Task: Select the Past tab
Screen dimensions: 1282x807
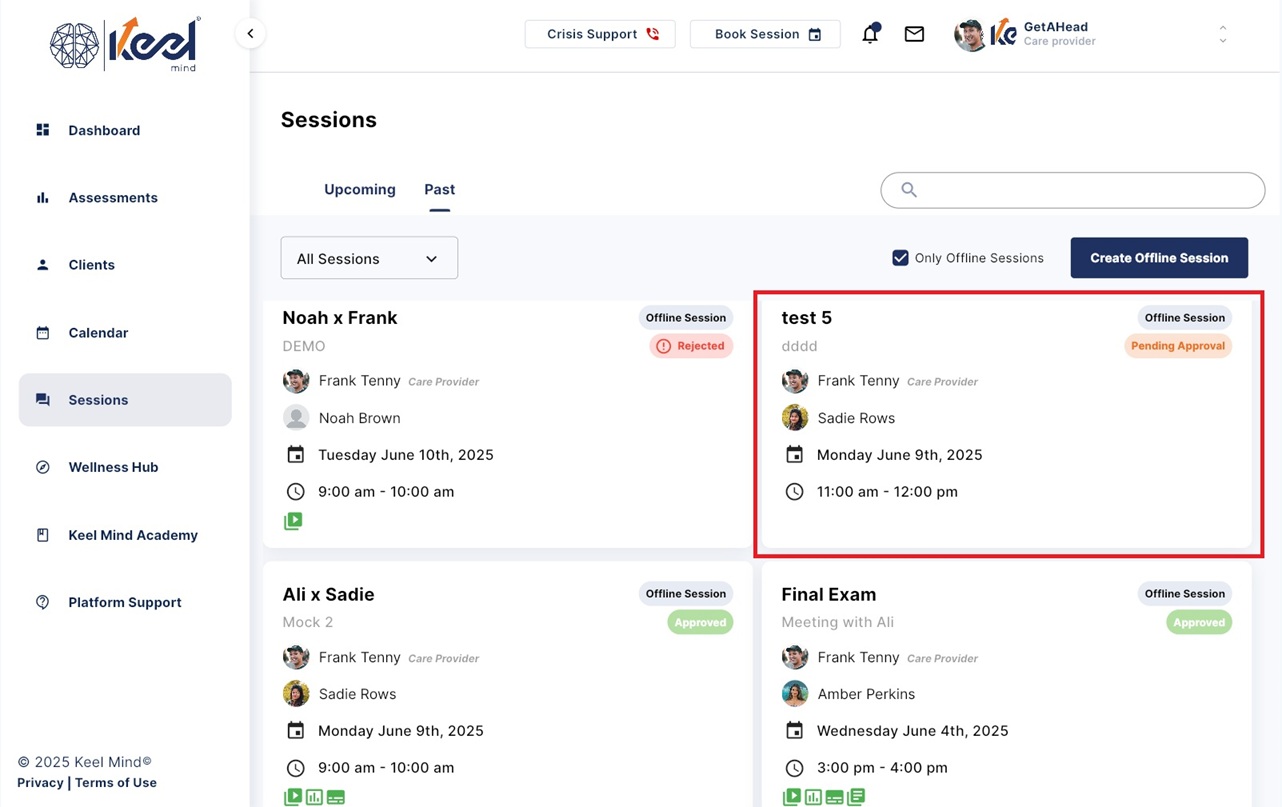Action: tap(439, 189)
